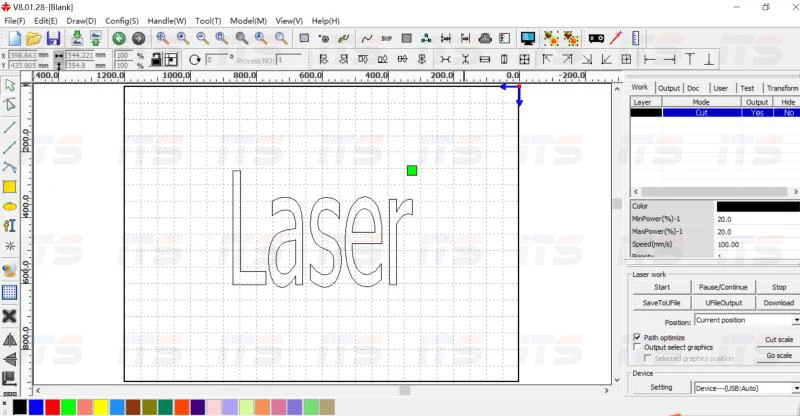The width and height of the screenshot is (800, 416).
Task: Mirror vertically with the left toolbar icon
Action: [x=10, y=359]
